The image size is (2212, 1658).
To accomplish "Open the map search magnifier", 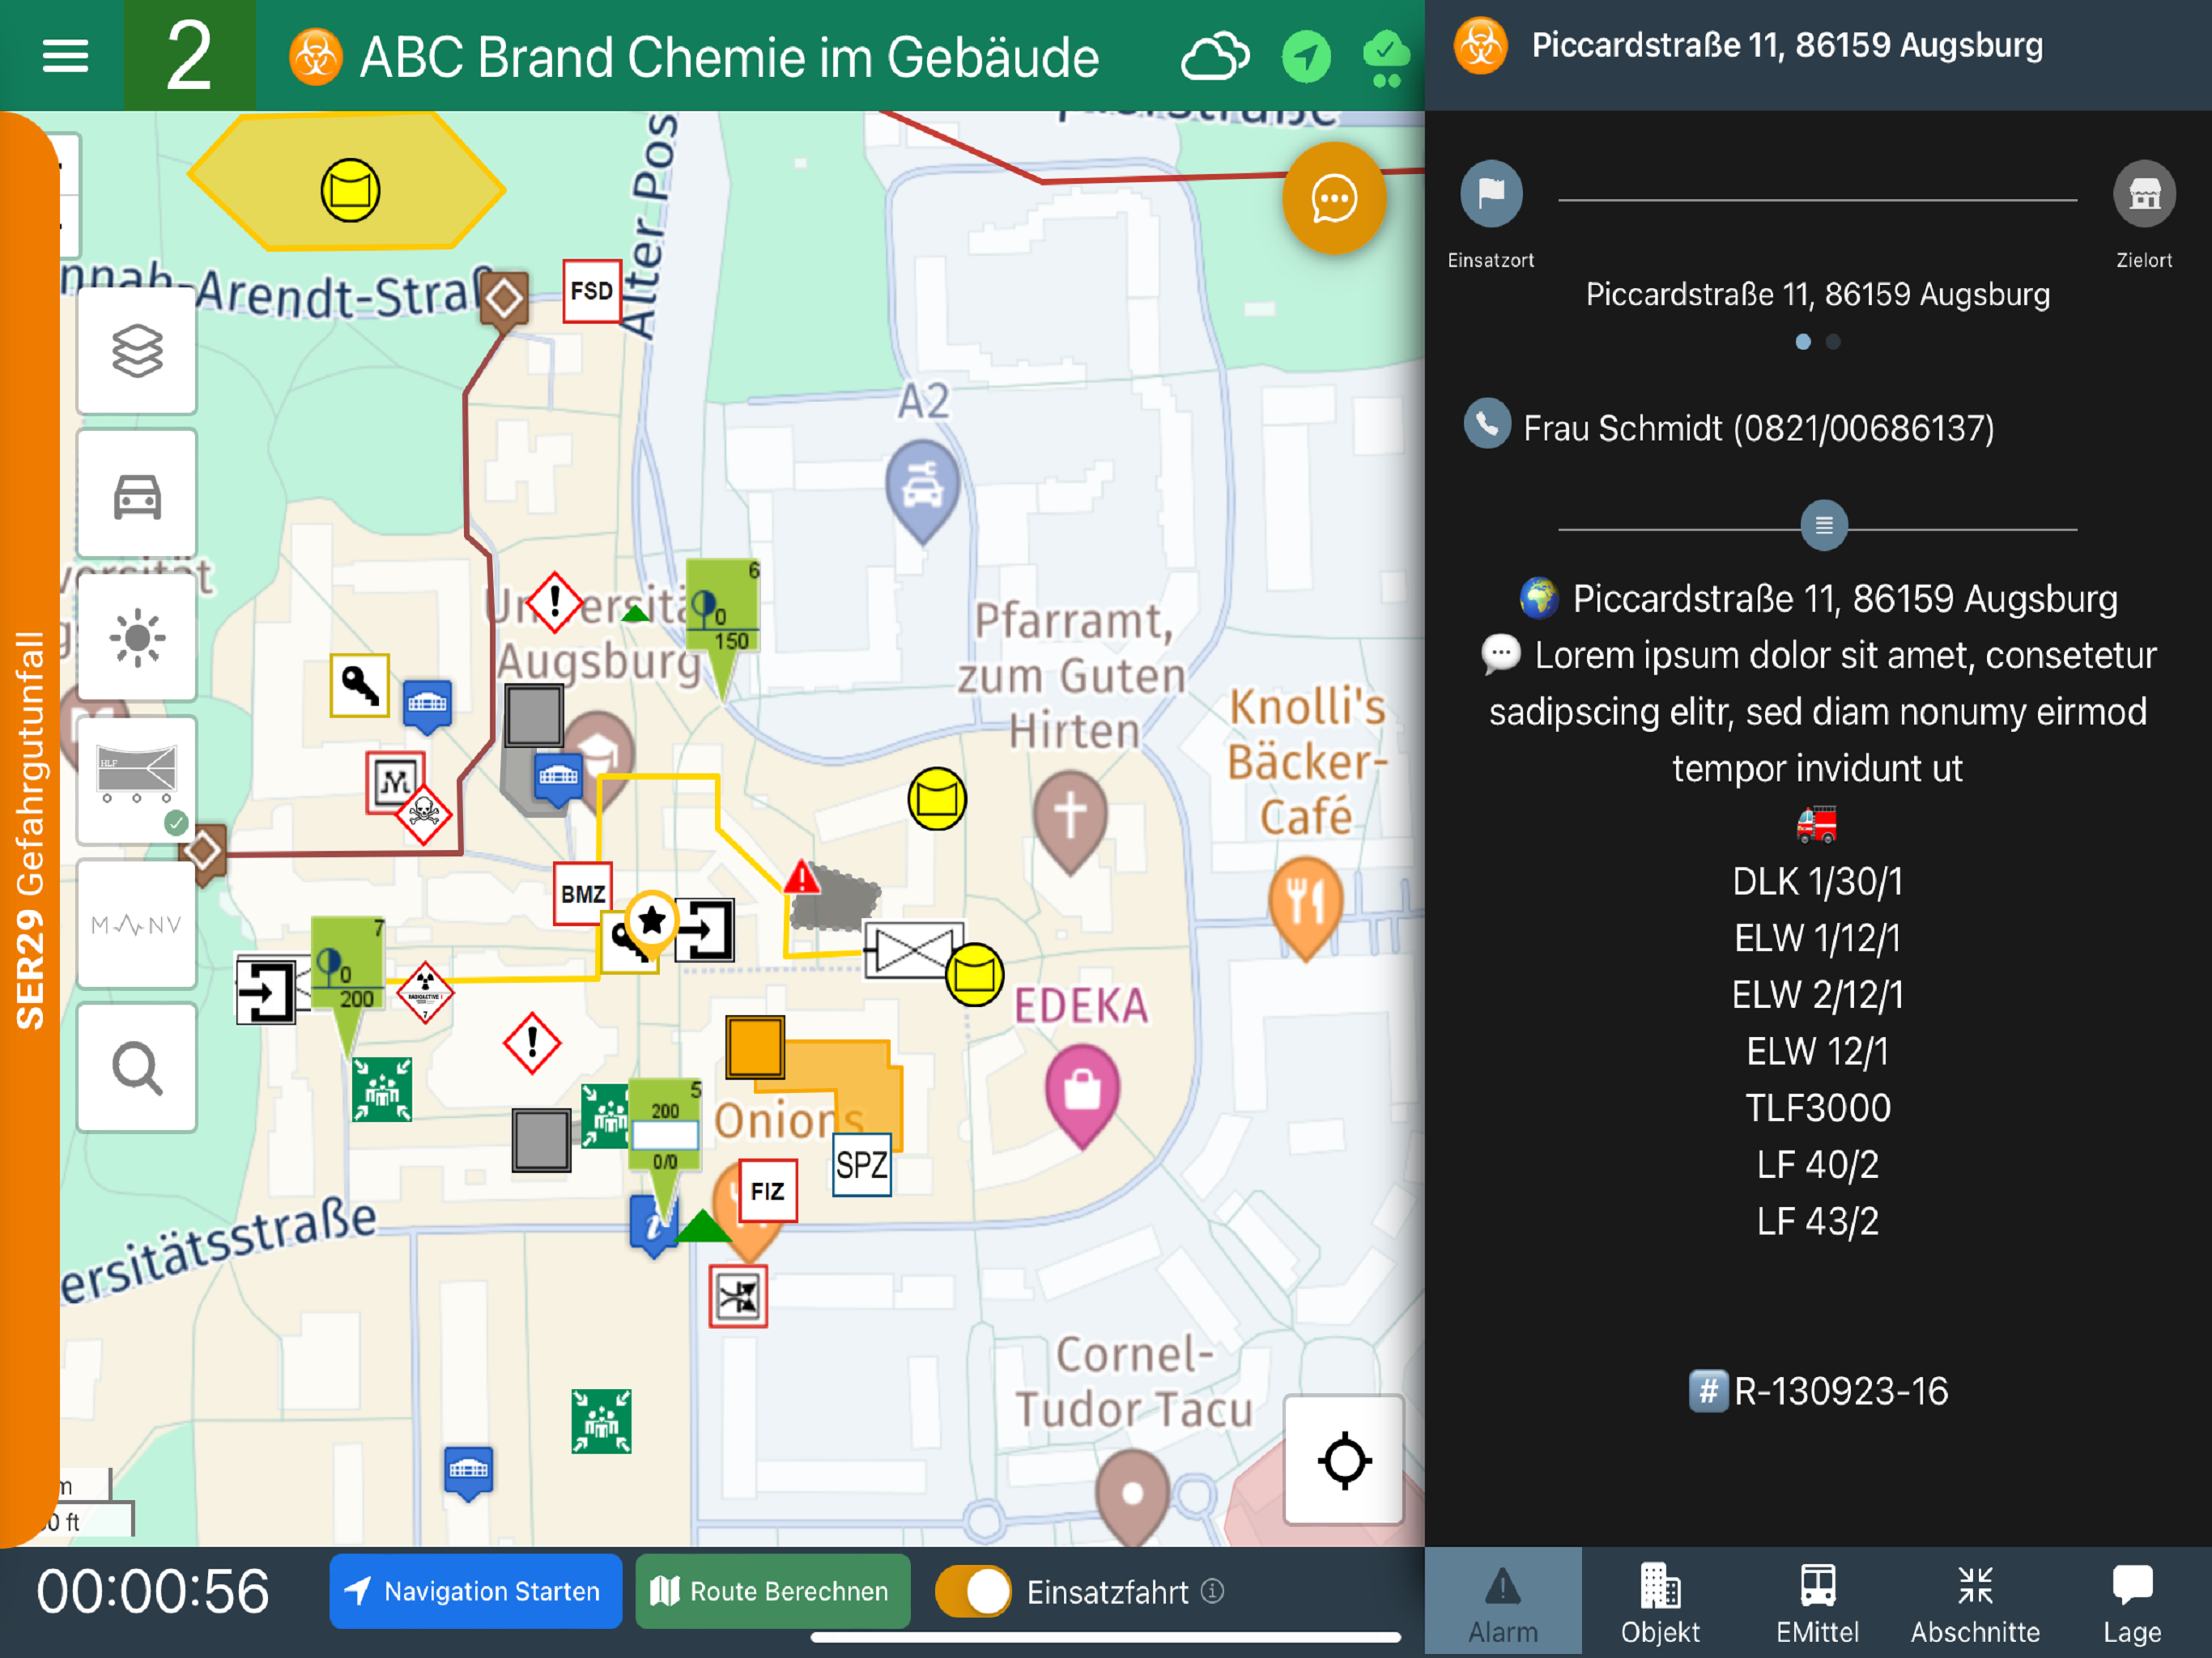I will pos(137,1068).
